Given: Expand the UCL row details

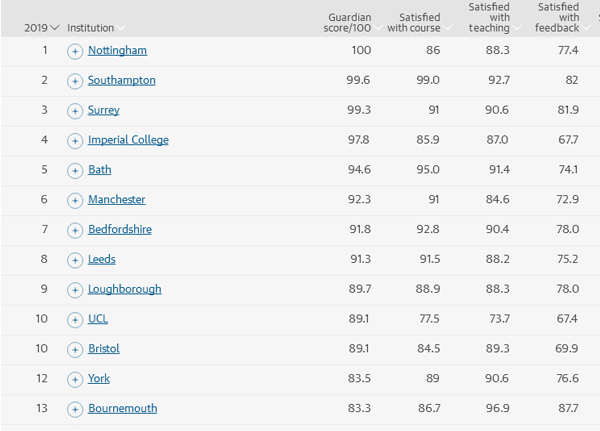Looking at the screenshot, I should [x=75, y=320].
